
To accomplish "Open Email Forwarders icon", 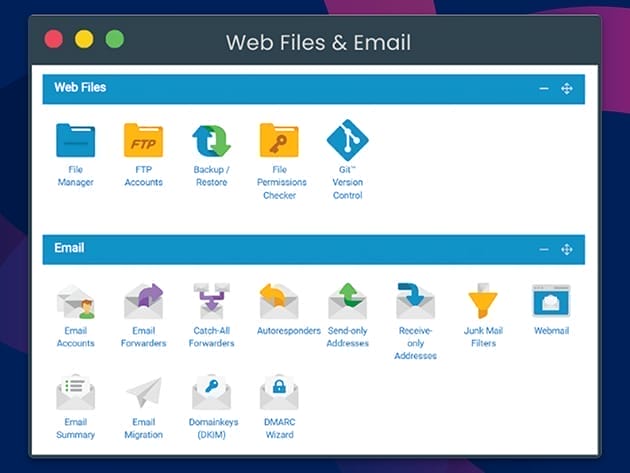I will coord(143,301).
